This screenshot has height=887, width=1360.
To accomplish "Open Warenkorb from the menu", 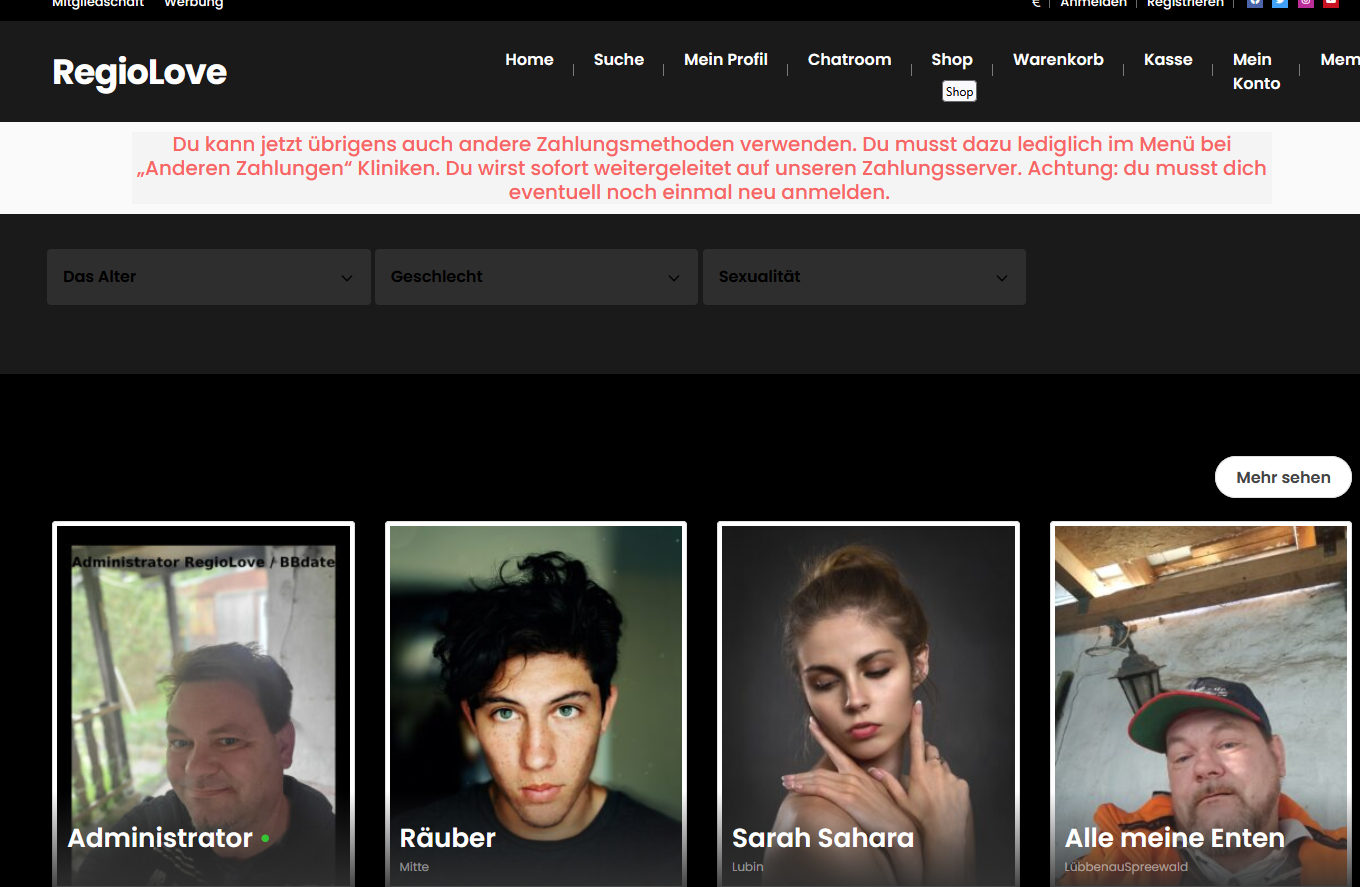I will (1058, 60).
